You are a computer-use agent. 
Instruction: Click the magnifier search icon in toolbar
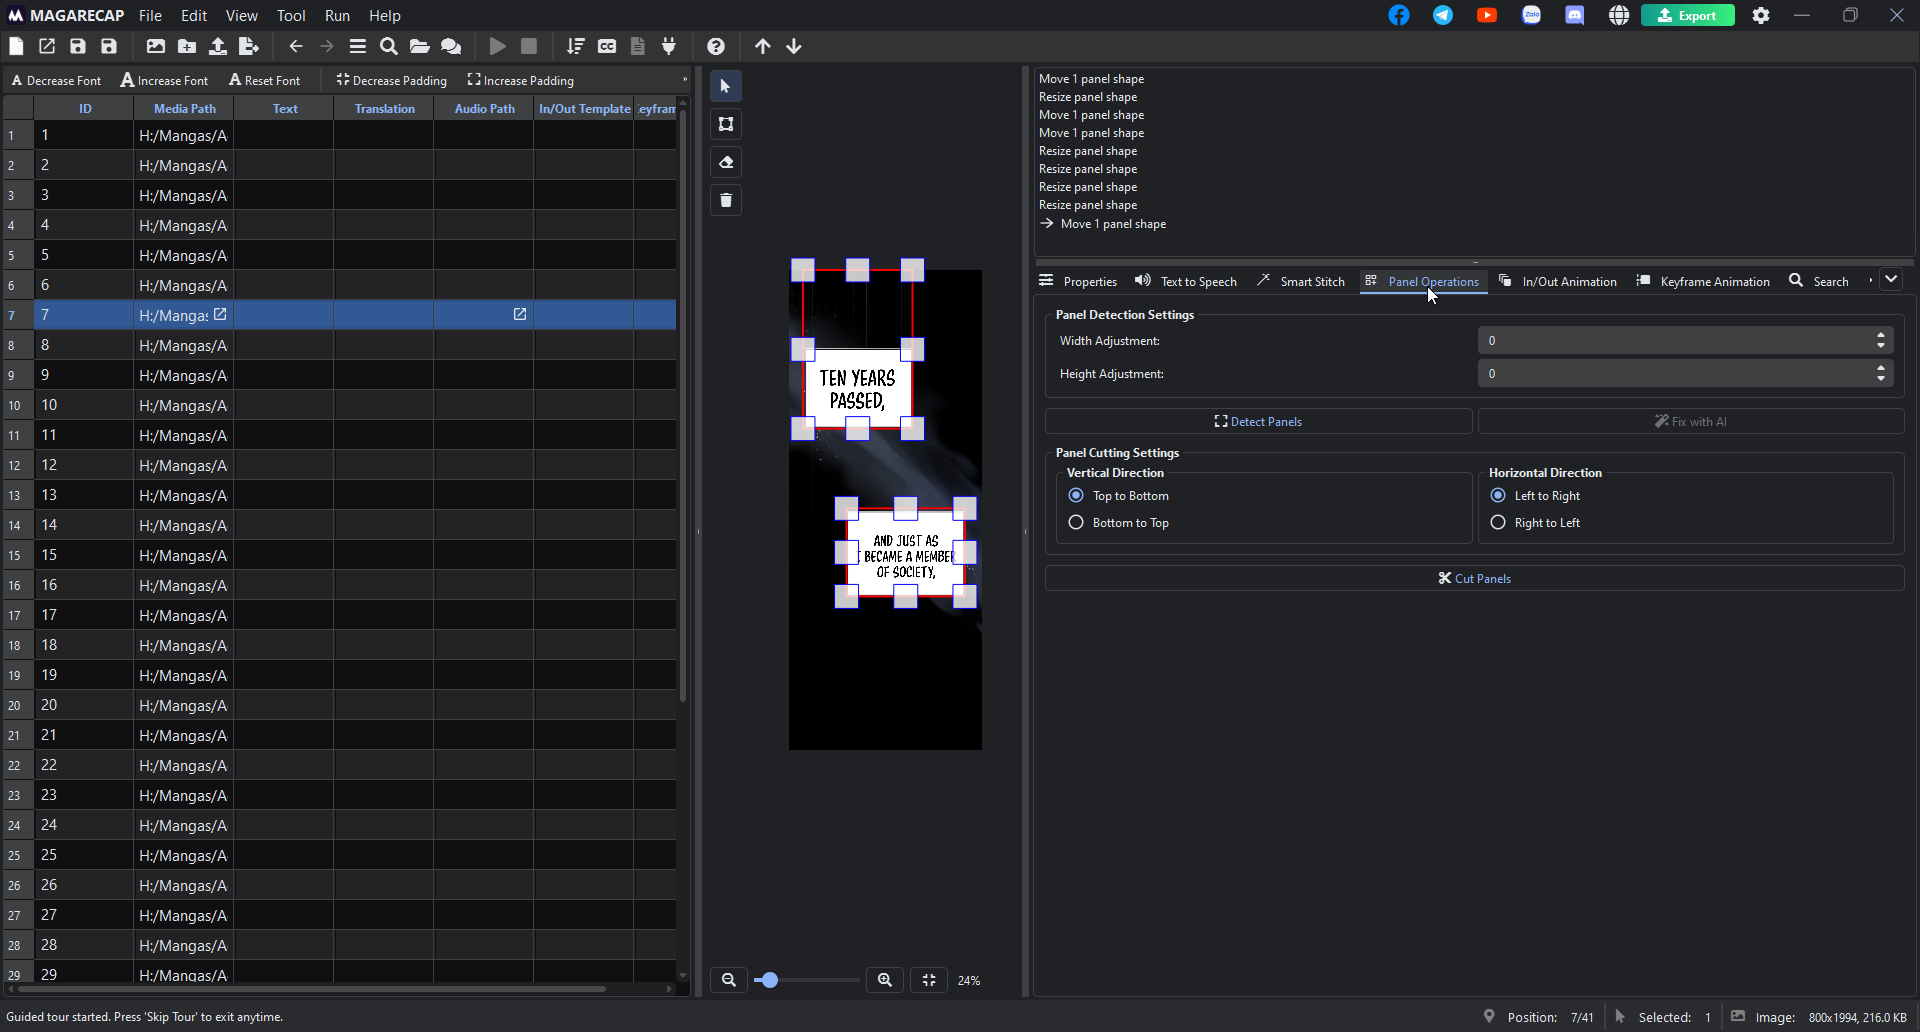point(389,46)
